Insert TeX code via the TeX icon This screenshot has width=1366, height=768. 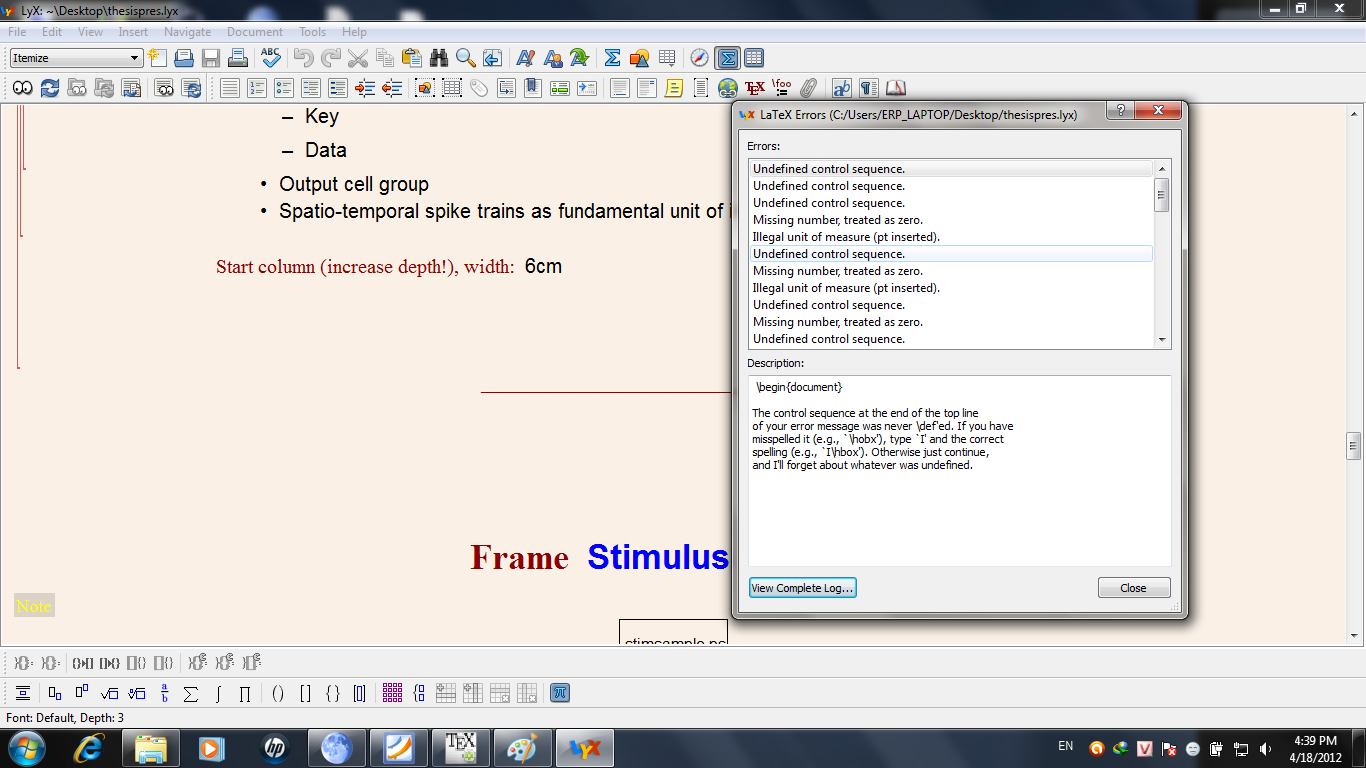(755, 88)
